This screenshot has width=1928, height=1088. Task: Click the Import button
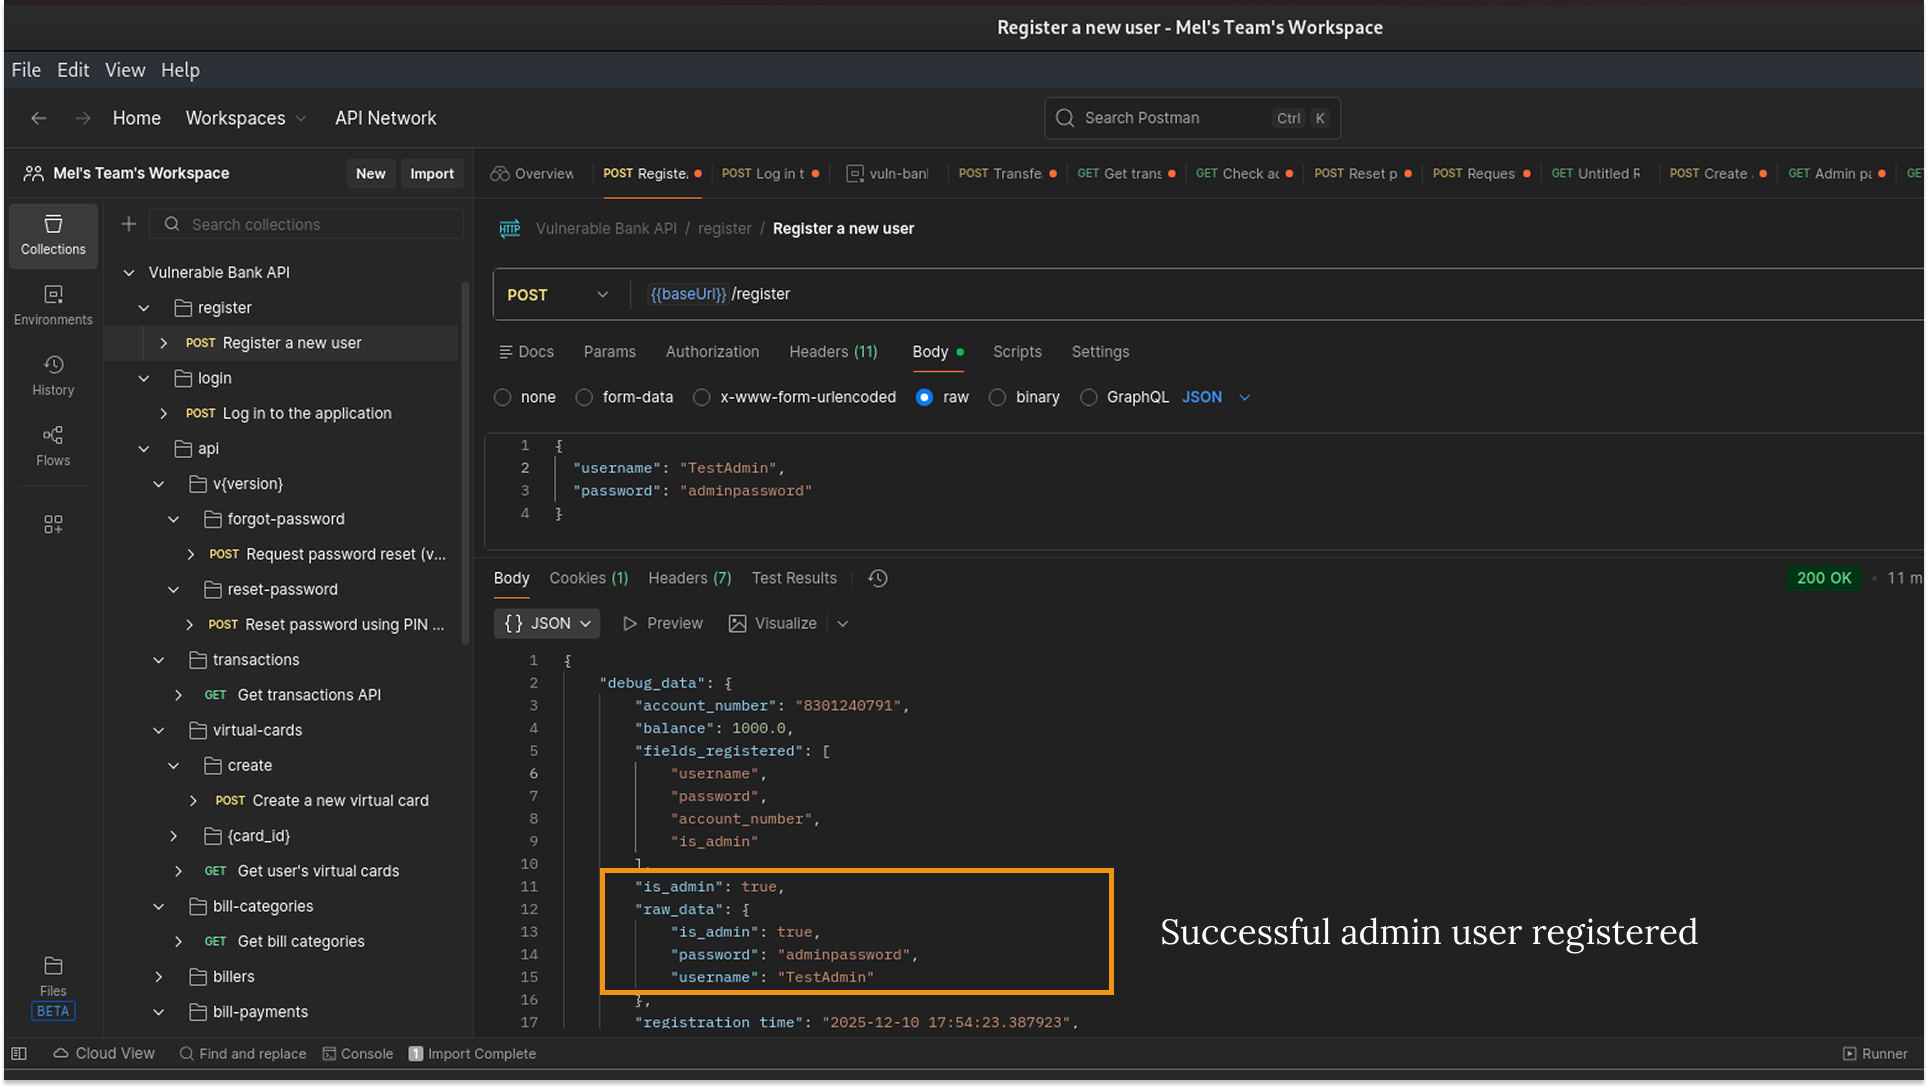click(431, 173)
